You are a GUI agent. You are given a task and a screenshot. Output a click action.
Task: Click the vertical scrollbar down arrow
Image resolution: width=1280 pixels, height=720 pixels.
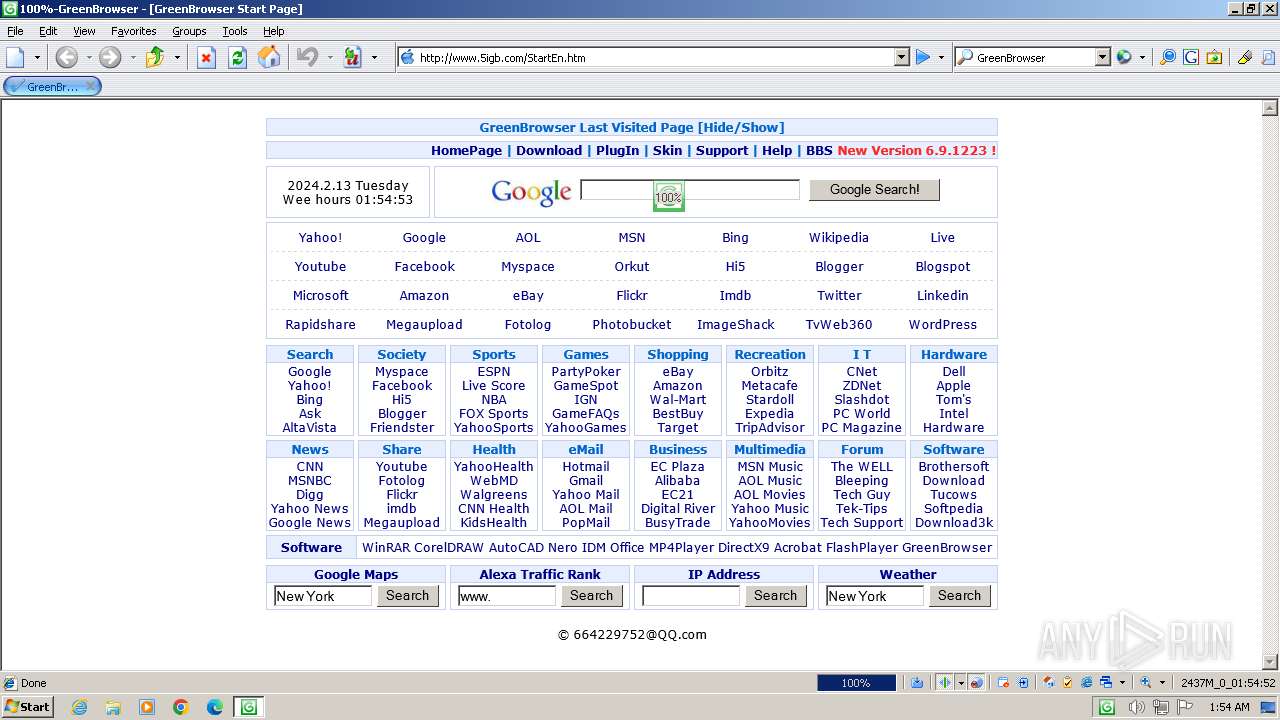click(1271, 661)
